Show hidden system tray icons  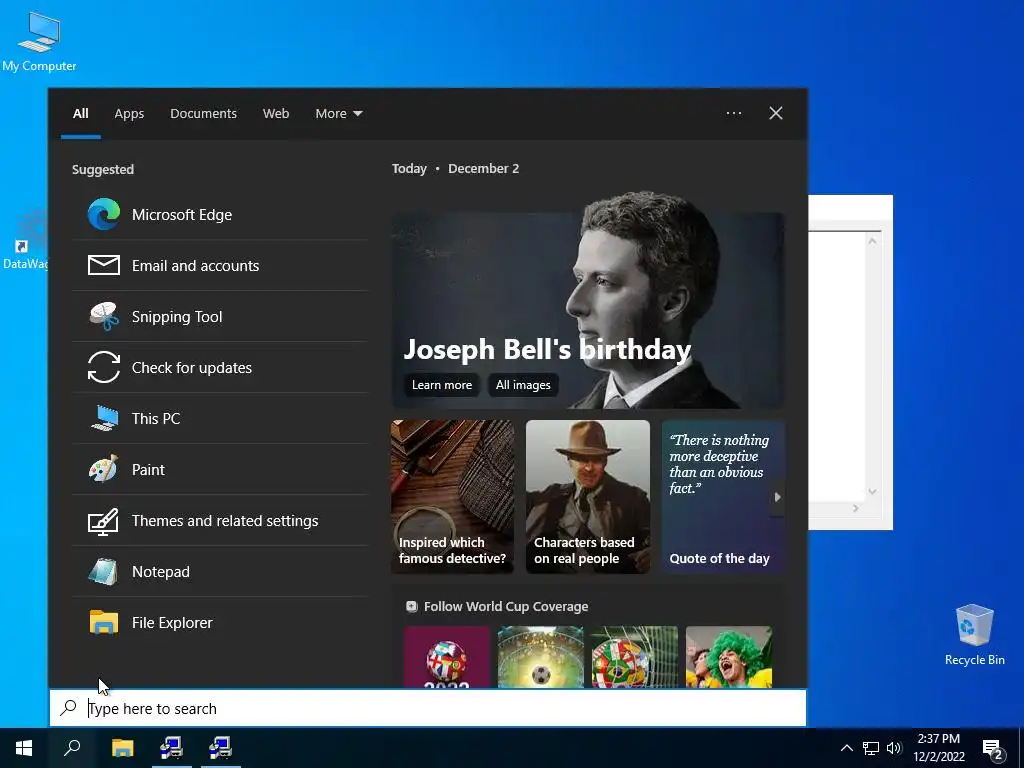pyautogui.click(x=846, y=748)
